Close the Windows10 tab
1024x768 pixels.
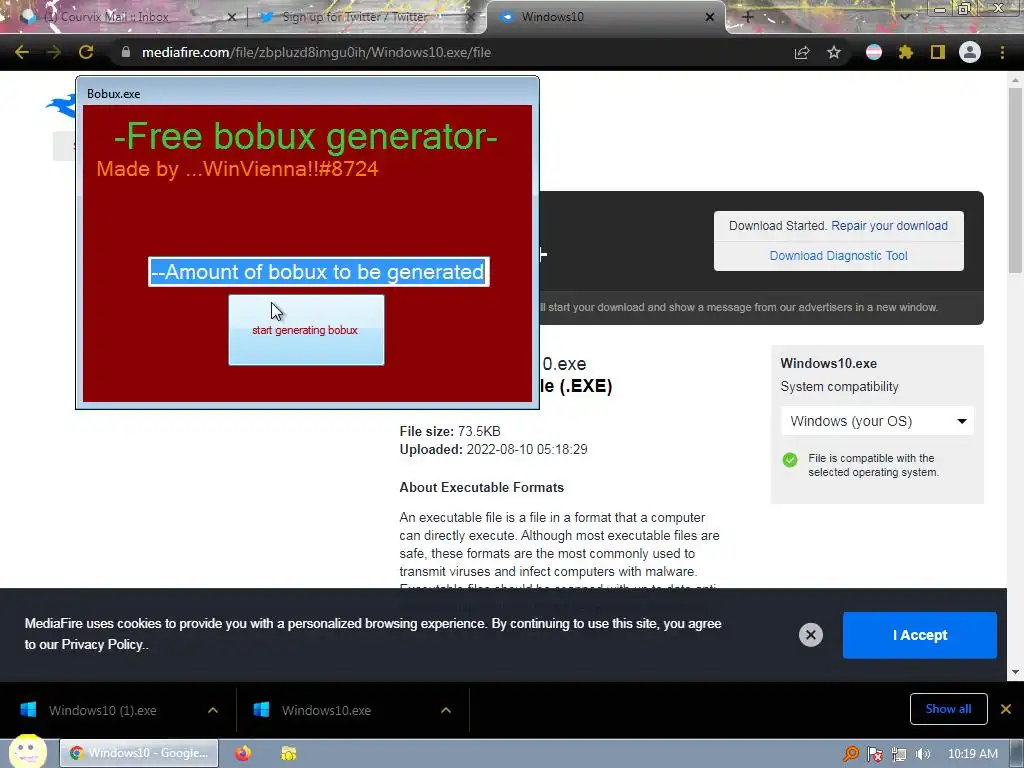(710, 17)
